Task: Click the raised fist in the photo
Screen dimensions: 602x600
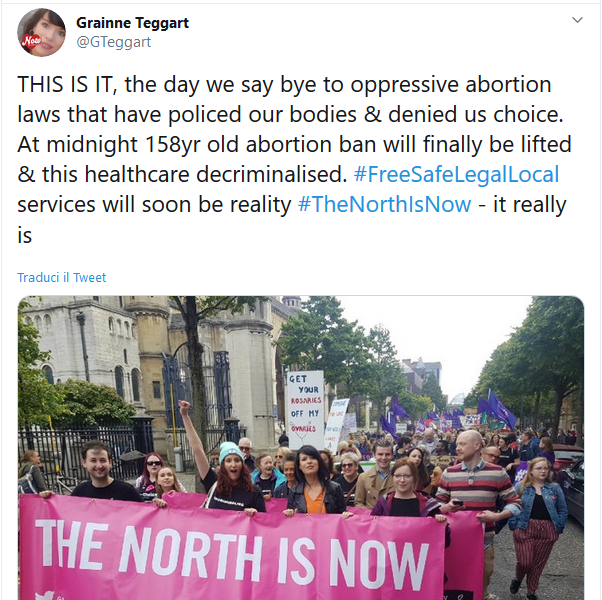Action: [x=185, y=407]
